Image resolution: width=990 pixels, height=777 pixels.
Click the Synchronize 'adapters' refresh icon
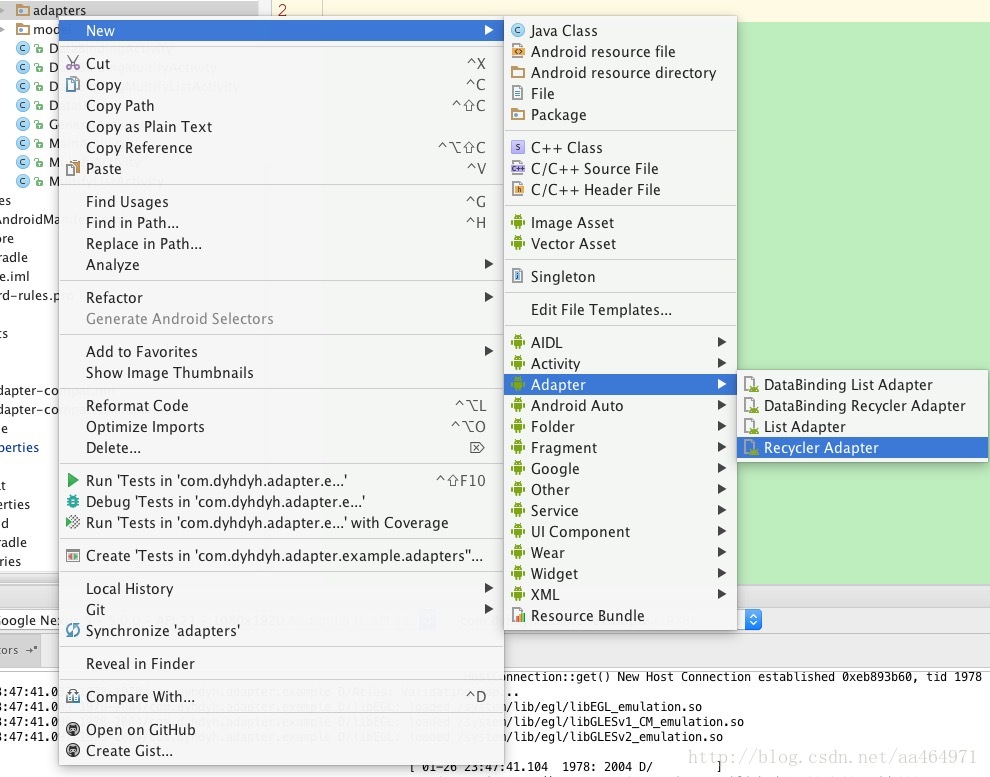pyautogui.click(x=73, y=631)
